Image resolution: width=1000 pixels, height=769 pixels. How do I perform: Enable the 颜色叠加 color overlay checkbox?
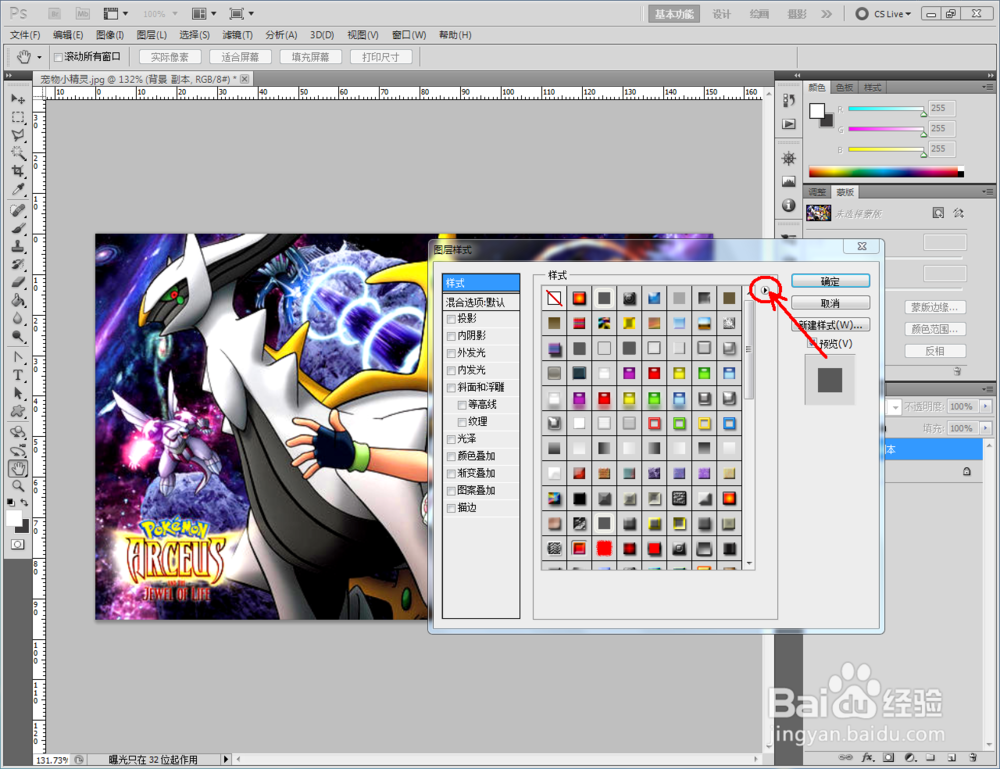451,457
